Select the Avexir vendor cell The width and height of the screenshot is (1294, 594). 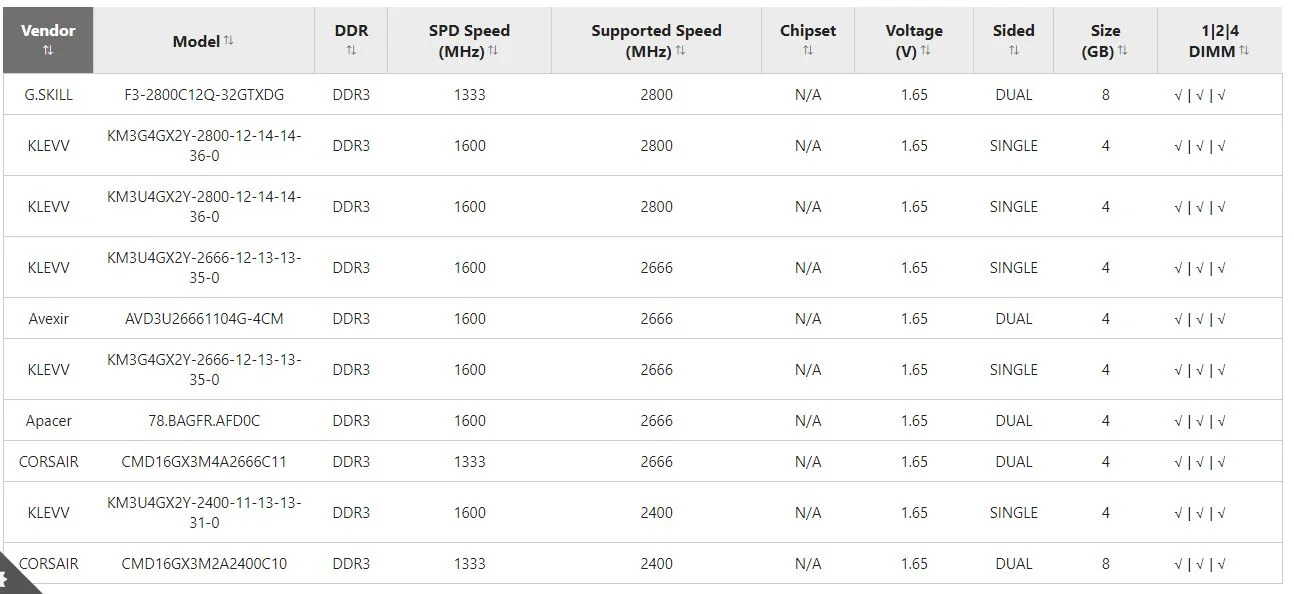(x=48, y=319)
